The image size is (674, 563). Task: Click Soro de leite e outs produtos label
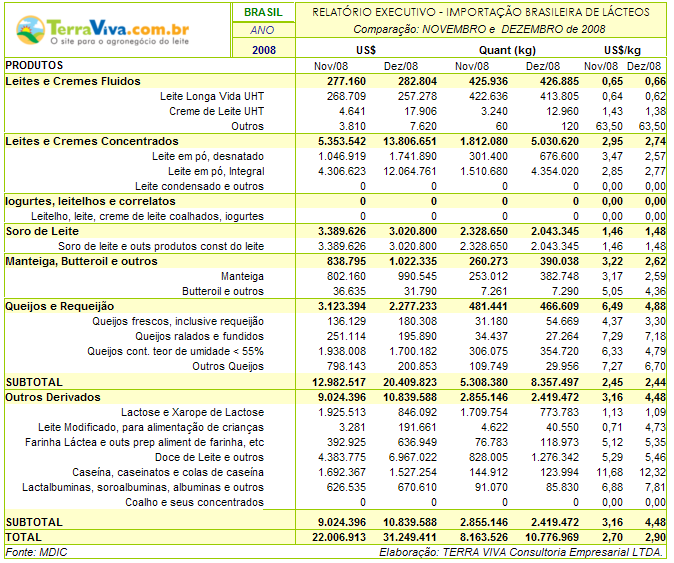coord(161,246)
